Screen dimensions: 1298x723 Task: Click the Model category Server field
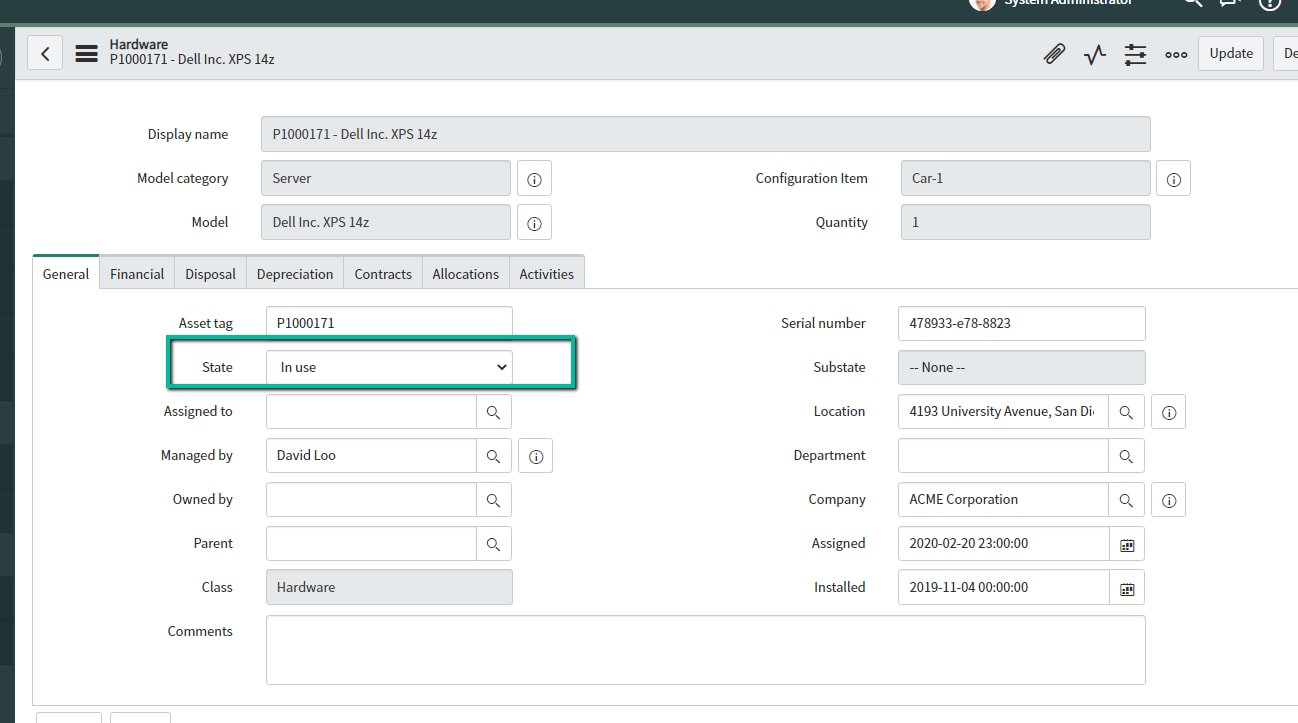385,179
